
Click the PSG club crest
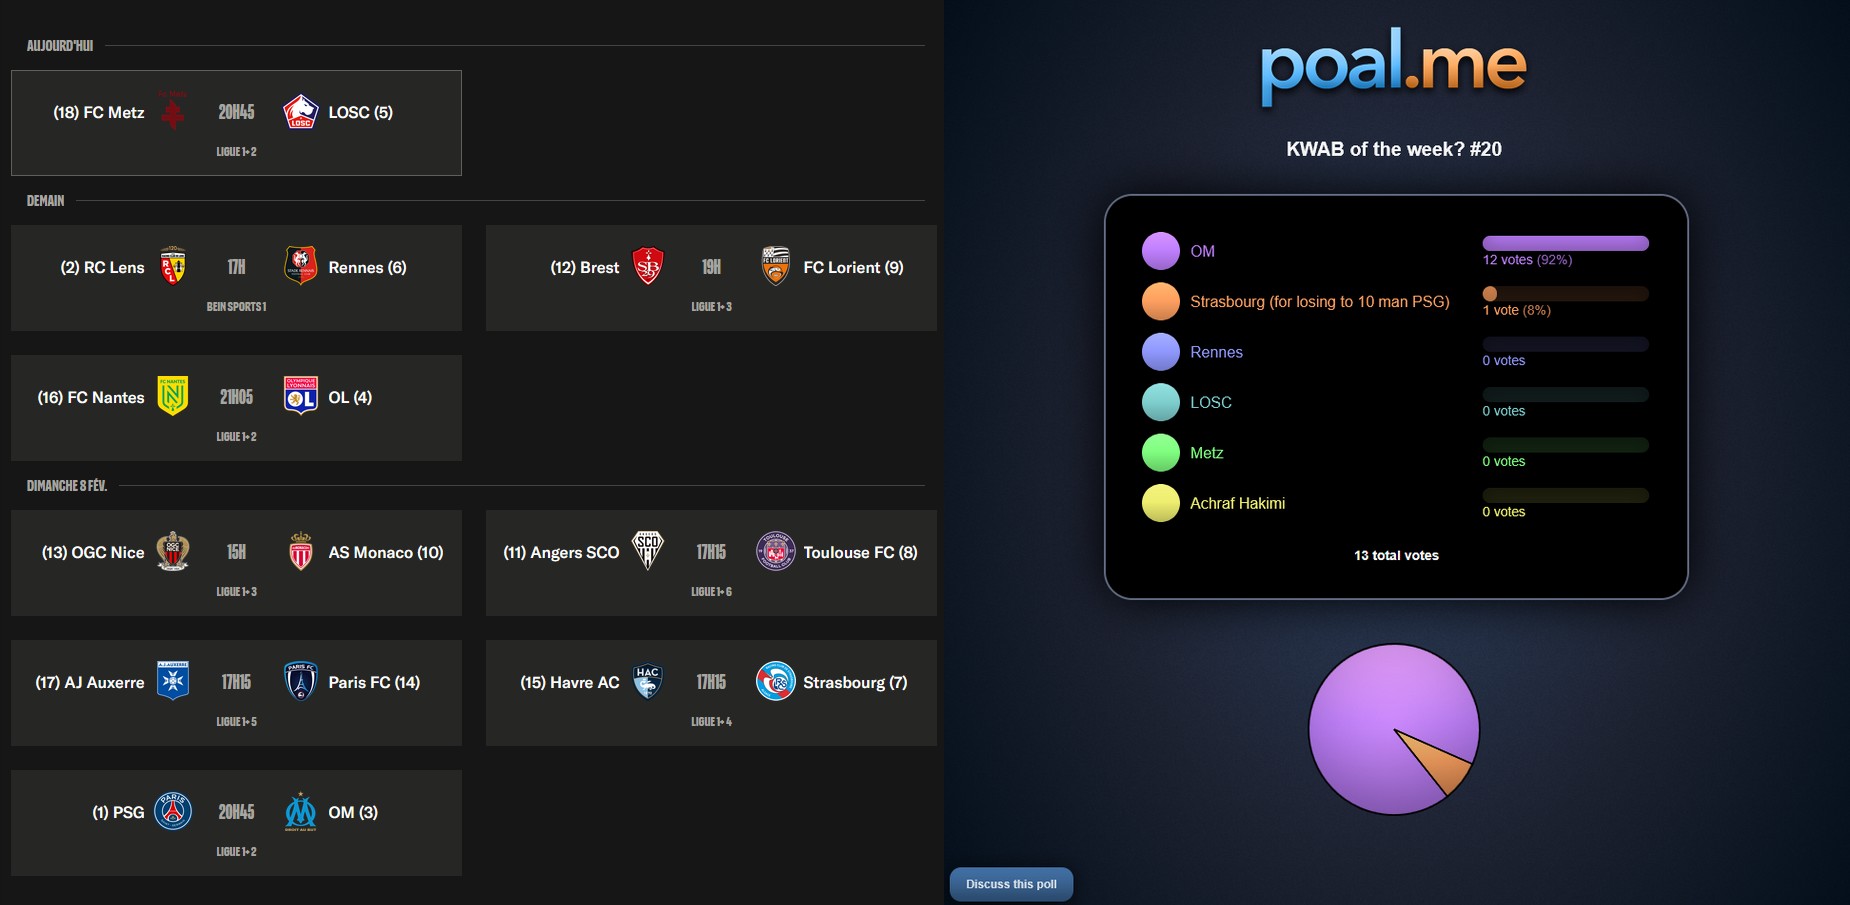173,811
